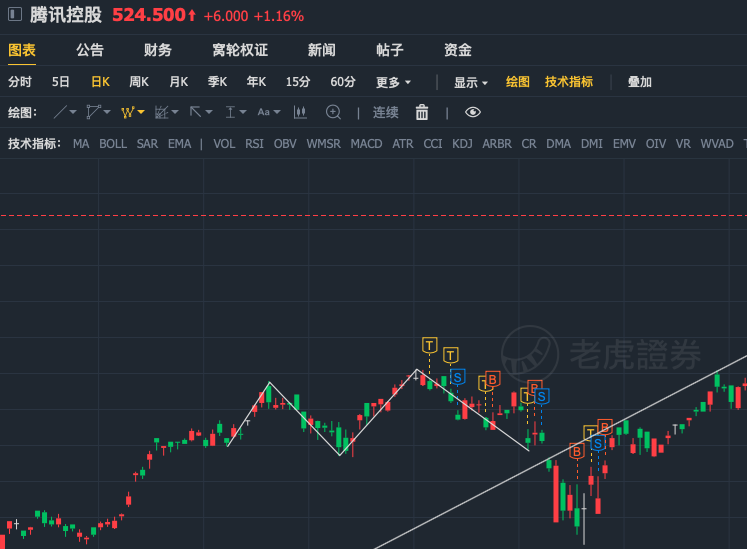Switch to the 资金 capital flow tab
This screenshot has width=747, height=549.
pos(458,50)
